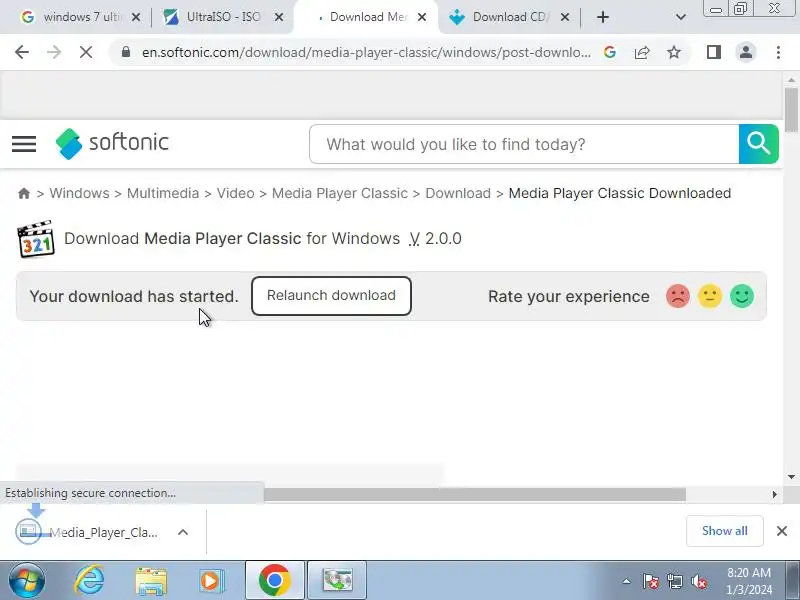Bookmark this page with the star icon
The width and height of the screenshot is (800, 600).
click(x=674, y=52)
